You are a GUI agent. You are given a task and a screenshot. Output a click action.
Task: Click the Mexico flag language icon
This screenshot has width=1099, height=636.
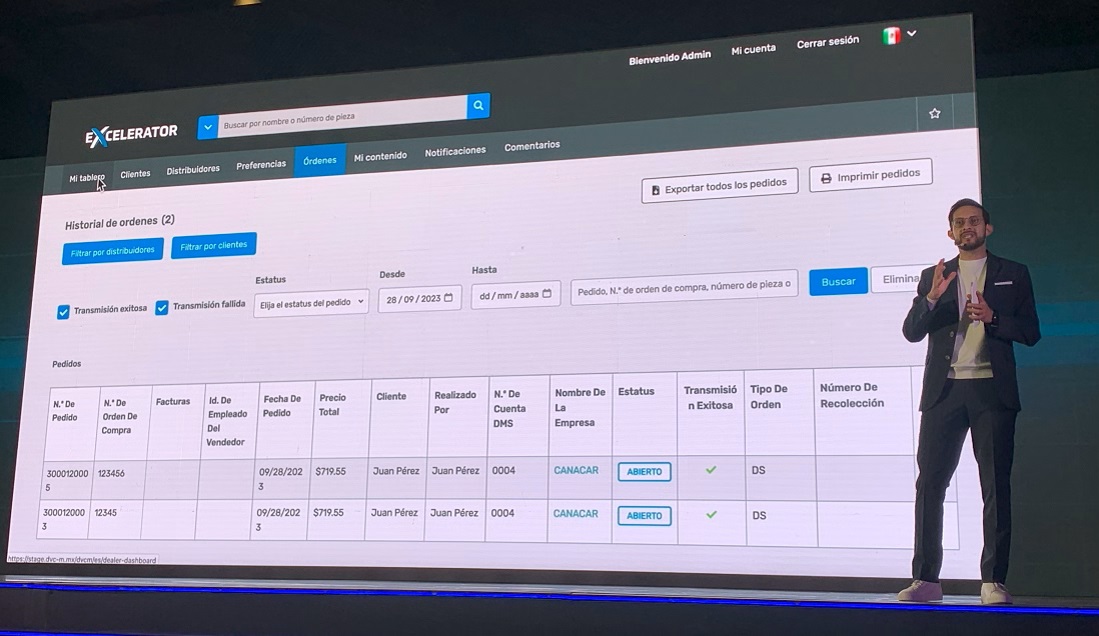pyautogui.click(x=891, y=36)
